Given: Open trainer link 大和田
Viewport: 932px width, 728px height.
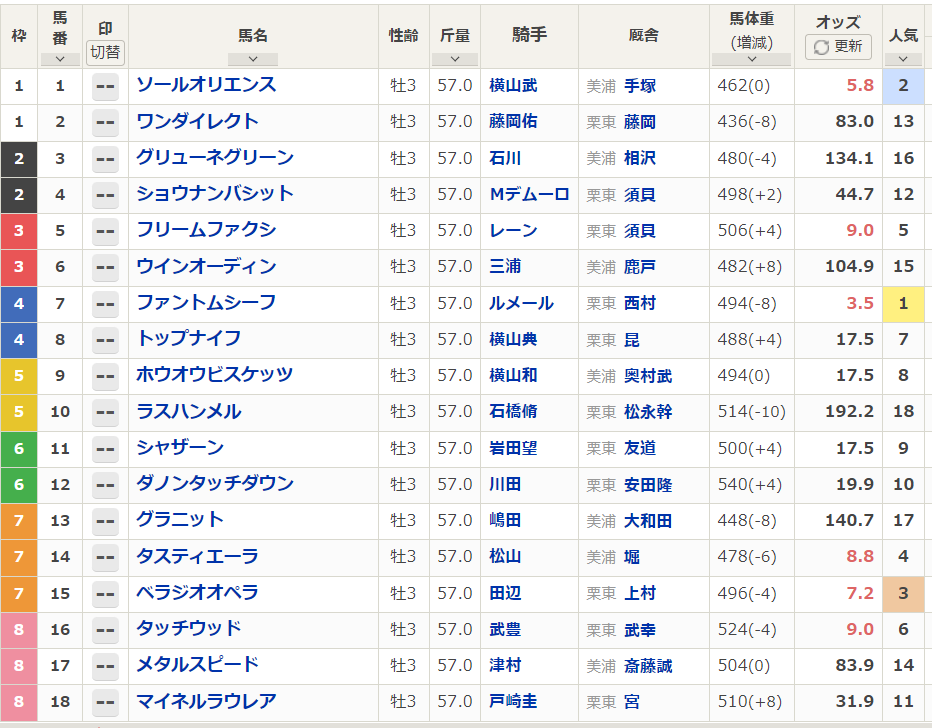Looking at the screenshot, I should 648,521.
